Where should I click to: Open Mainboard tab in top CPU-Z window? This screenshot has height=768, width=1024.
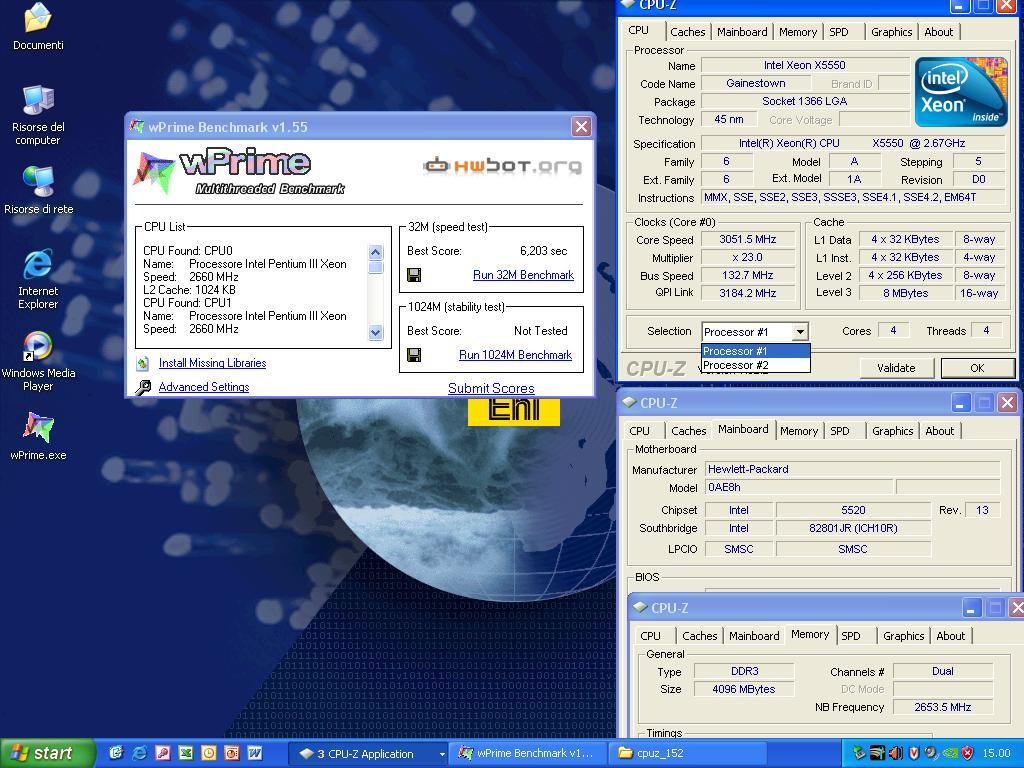coord(742,32)
